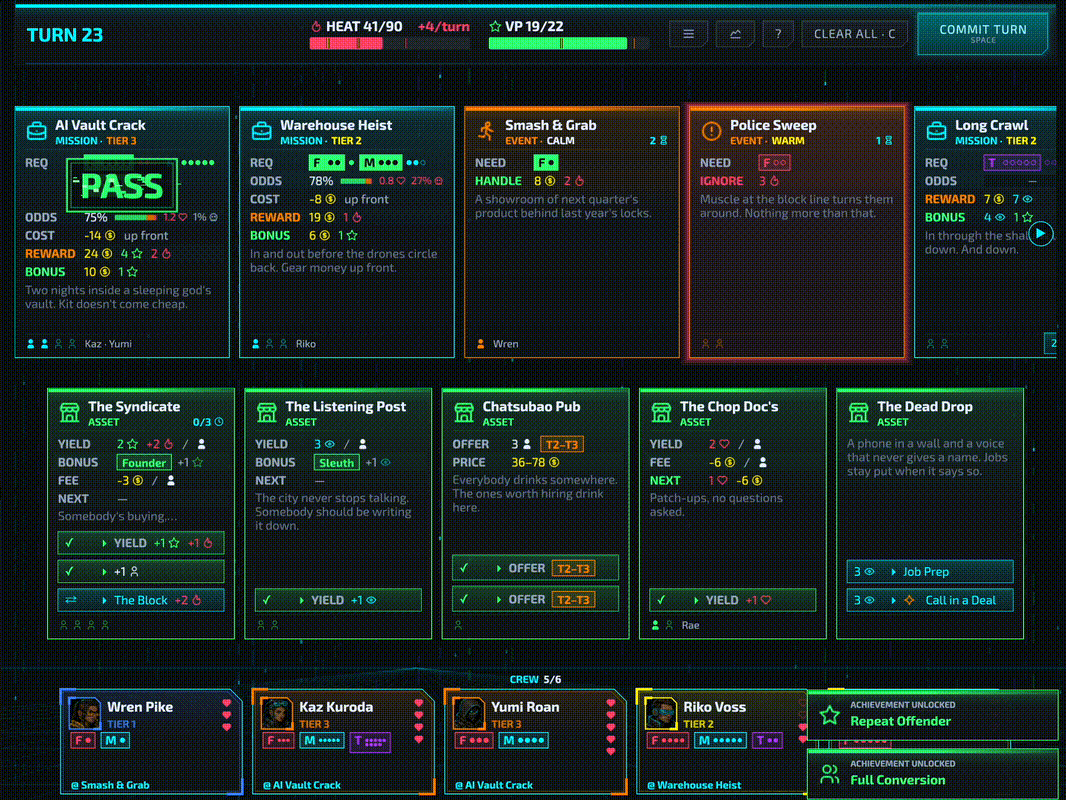This screenshot has width=1066, height=800.
Task: Click the briefcase icon on Long Crawl
Action: pos(936,131)
